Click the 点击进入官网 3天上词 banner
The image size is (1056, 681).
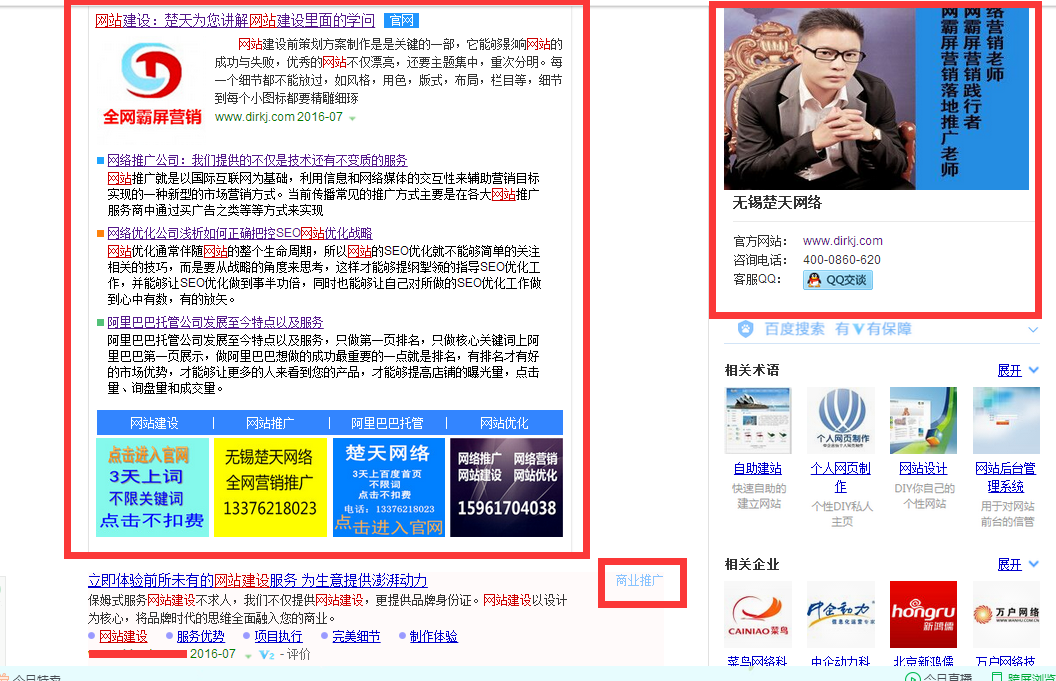pos(152,487)
